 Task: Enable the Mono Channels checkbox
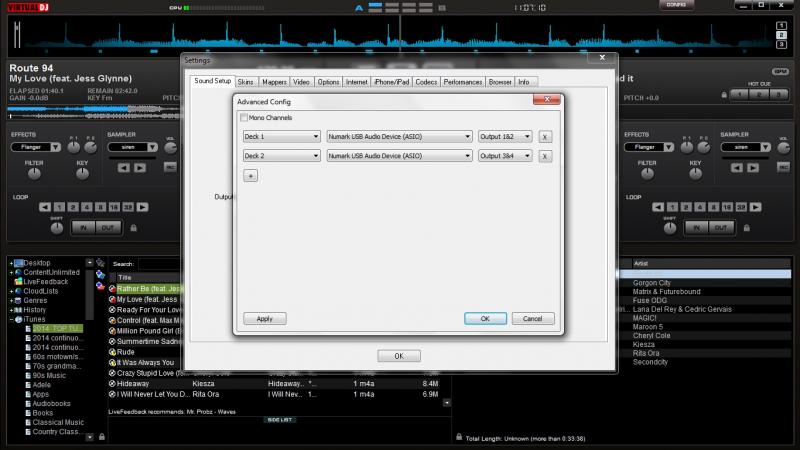point(244,118)
